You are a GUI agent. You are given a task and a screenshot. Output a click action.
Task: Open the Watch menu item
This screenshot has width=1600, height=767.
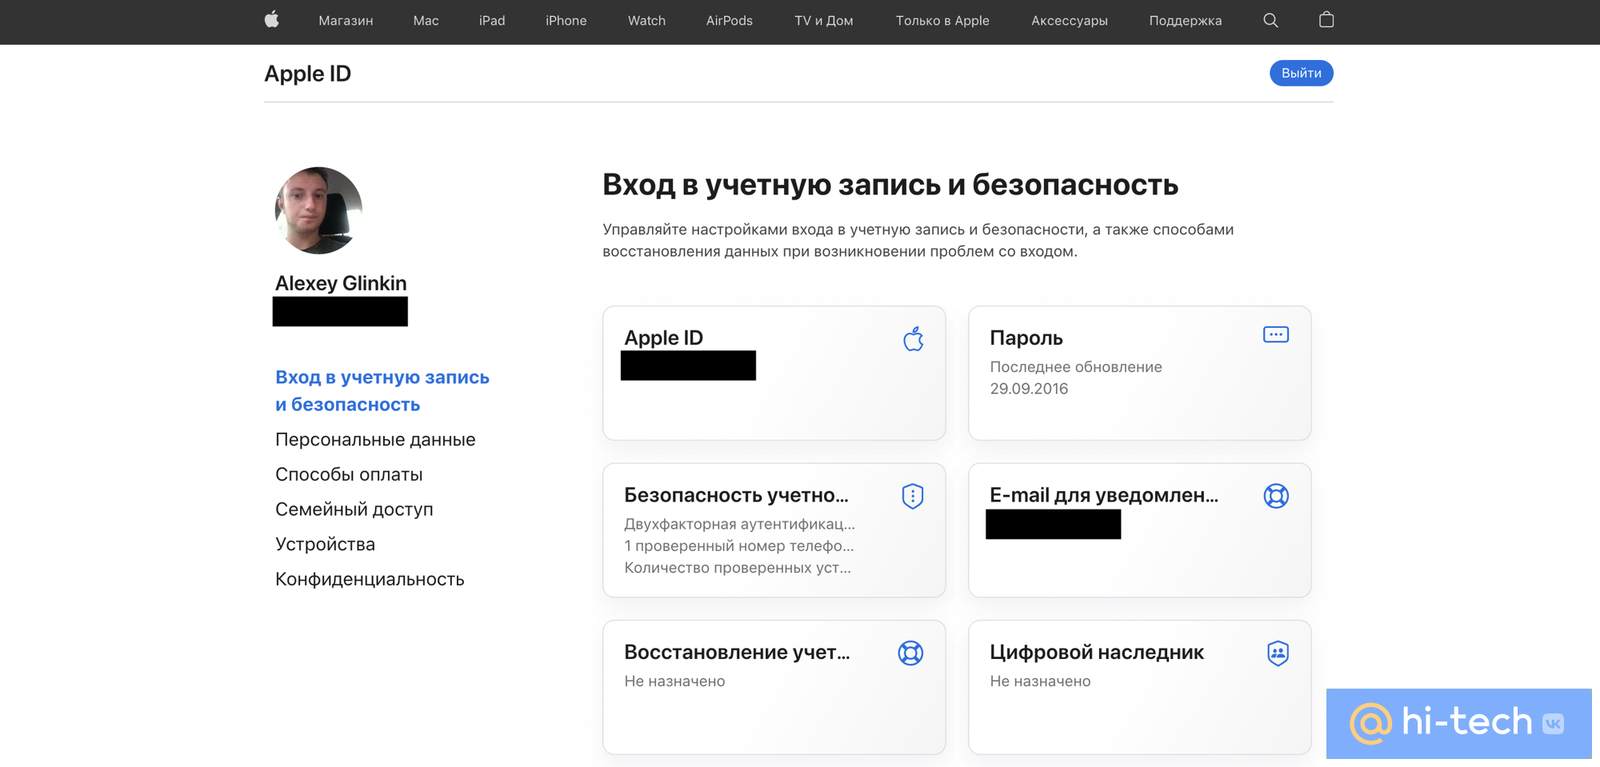tap(646, 21)
